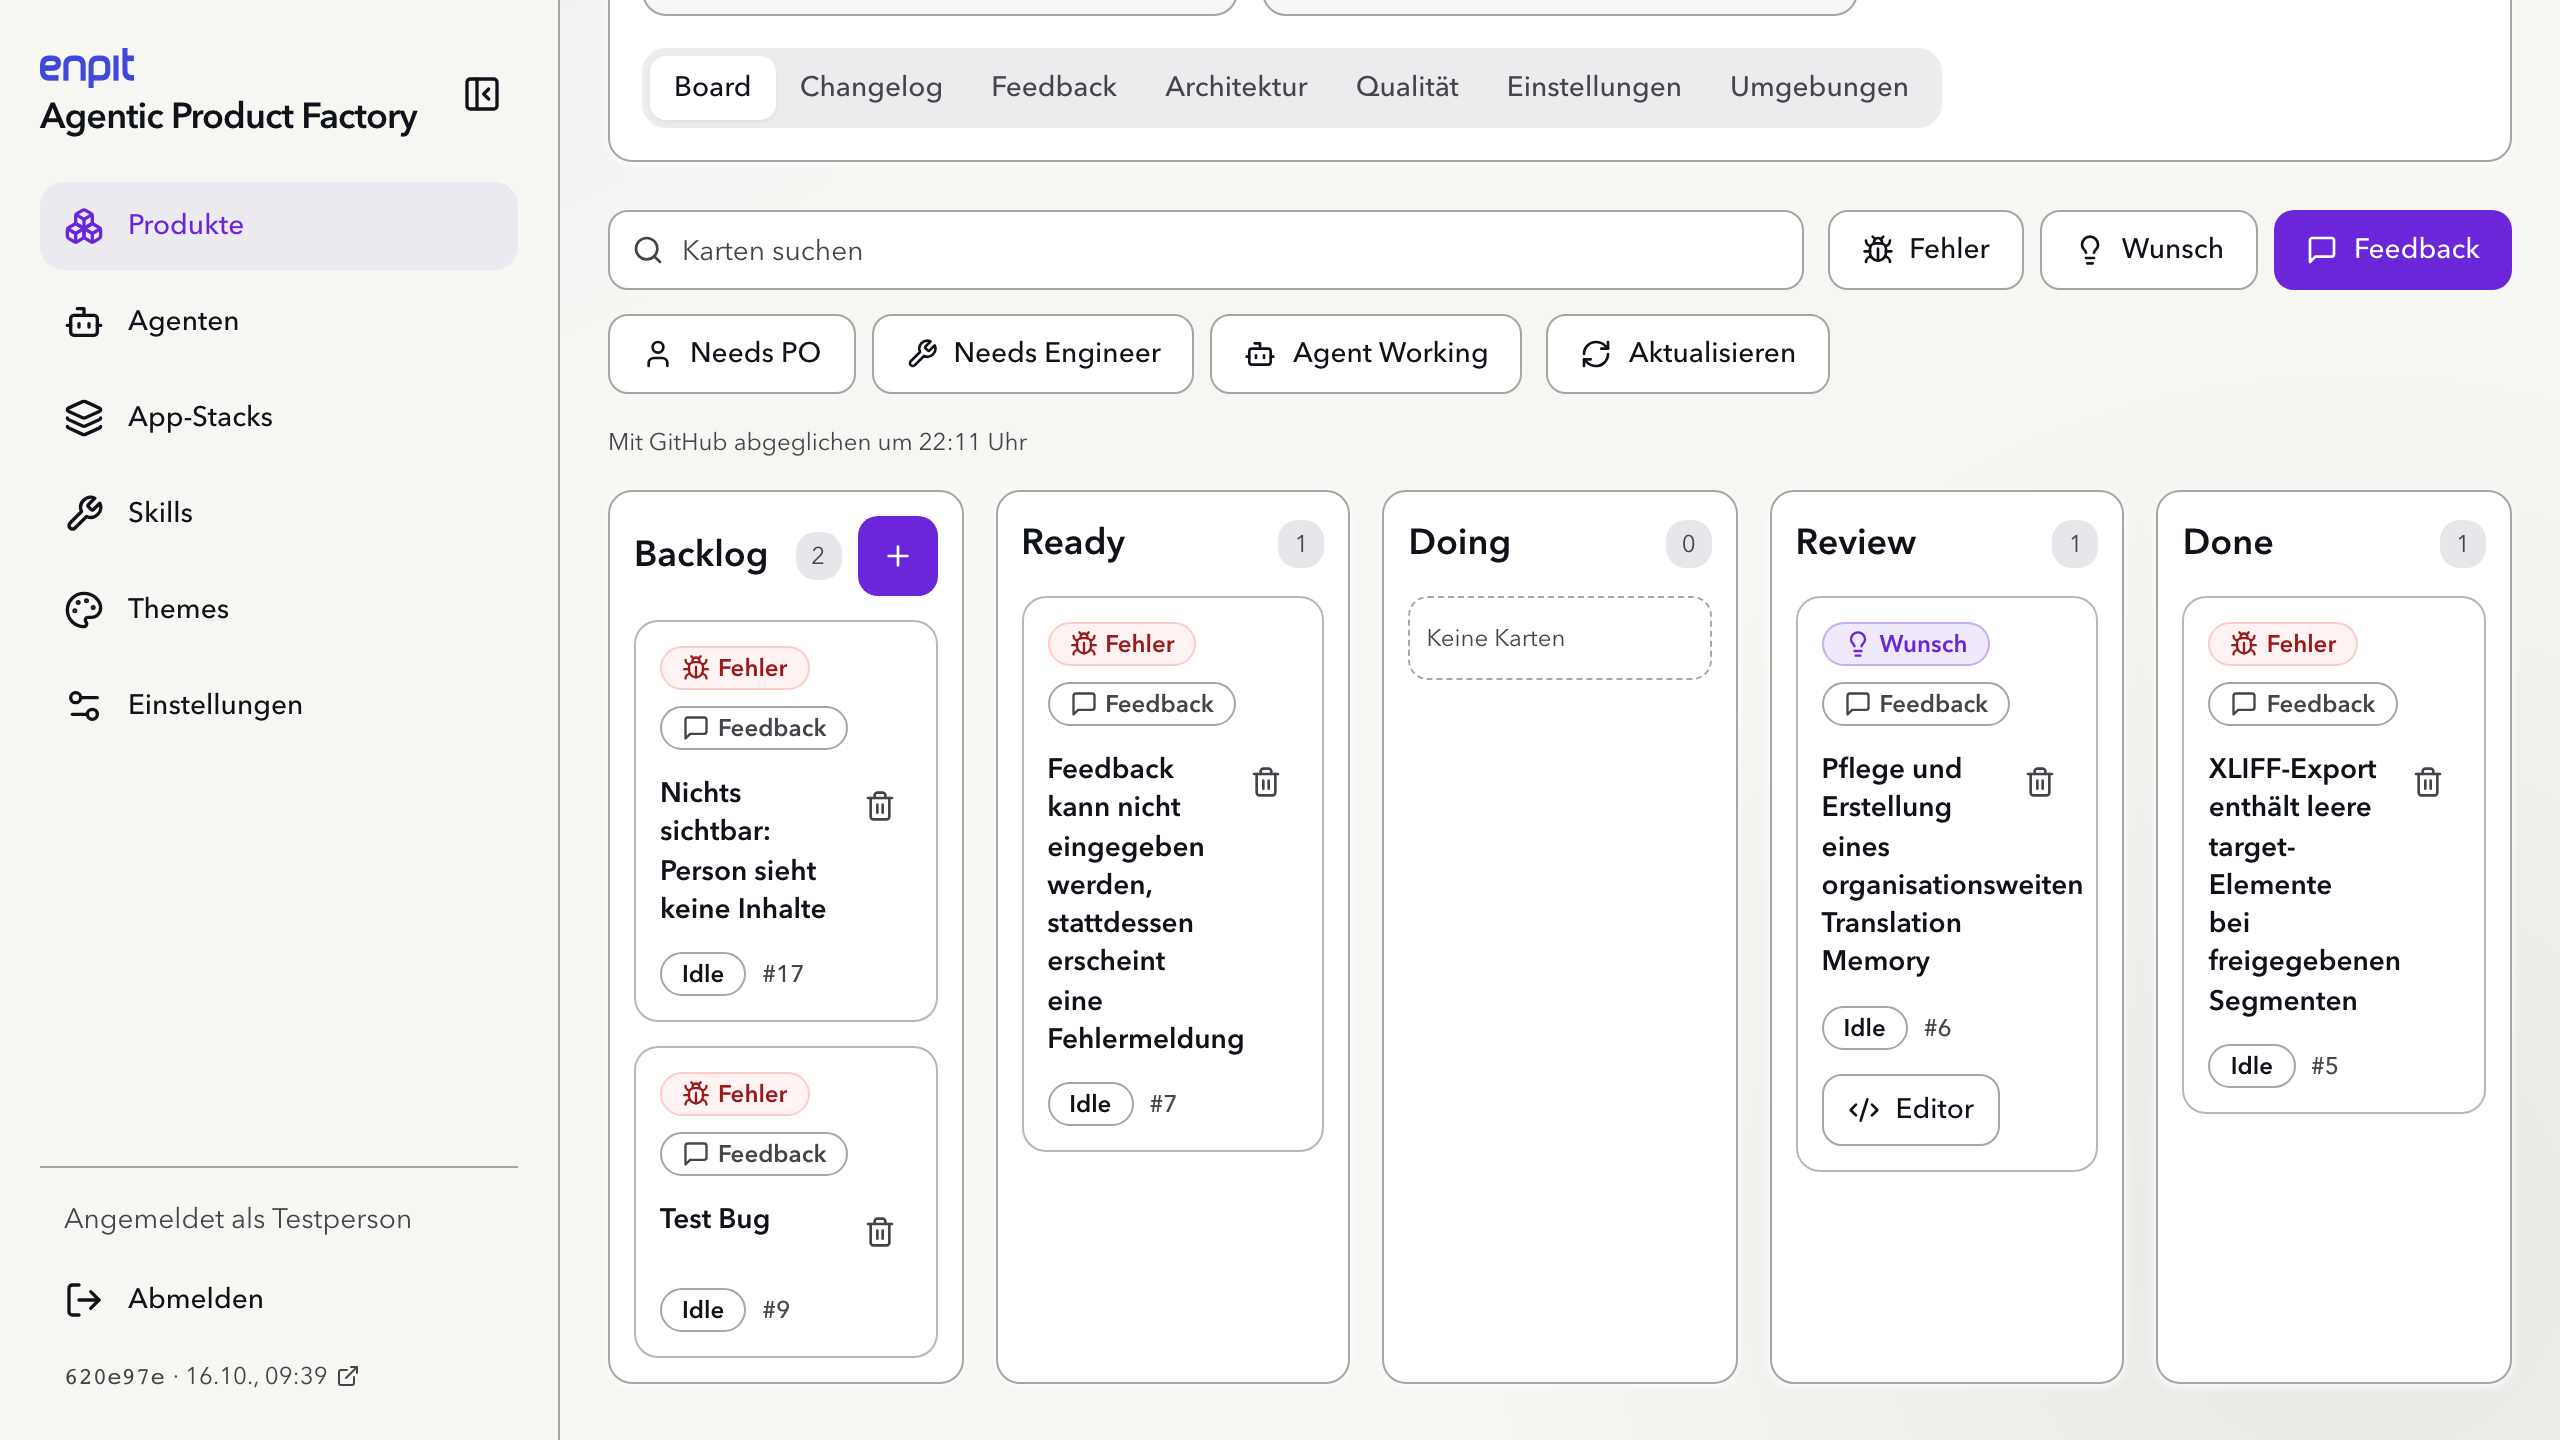2560x1440 pixels.
Task: Click the Fehler report button
Action: pos(1926,250)
